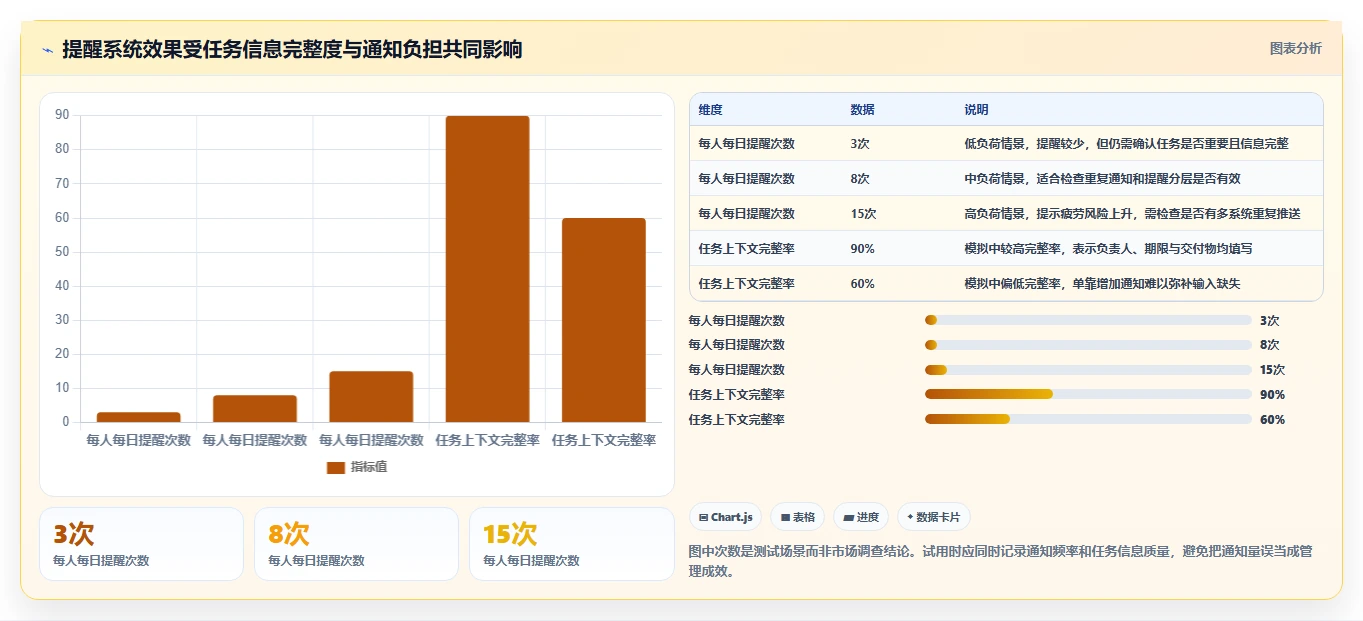Click the progress bar for 90%
The width and height of the screenshot is (1363, 621).
[1088, 394]
